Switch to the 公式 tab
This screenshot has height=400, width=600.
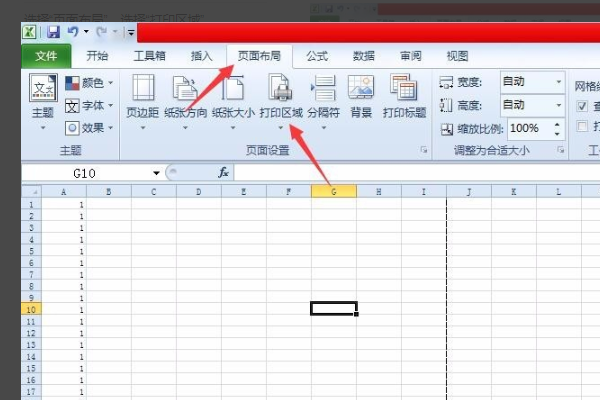tap(316, 56)
